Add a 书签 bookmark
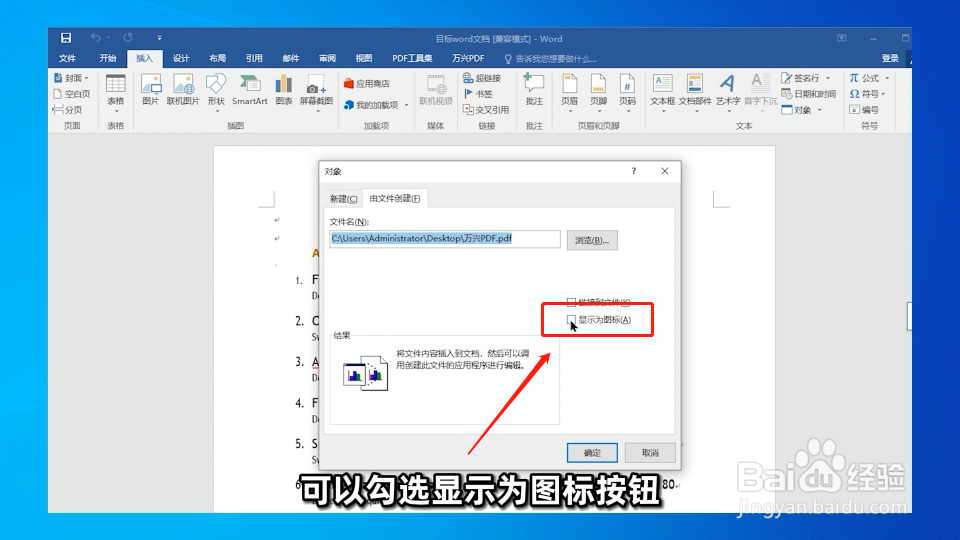Viewport: 960px width, 540px height. [478, 94]
